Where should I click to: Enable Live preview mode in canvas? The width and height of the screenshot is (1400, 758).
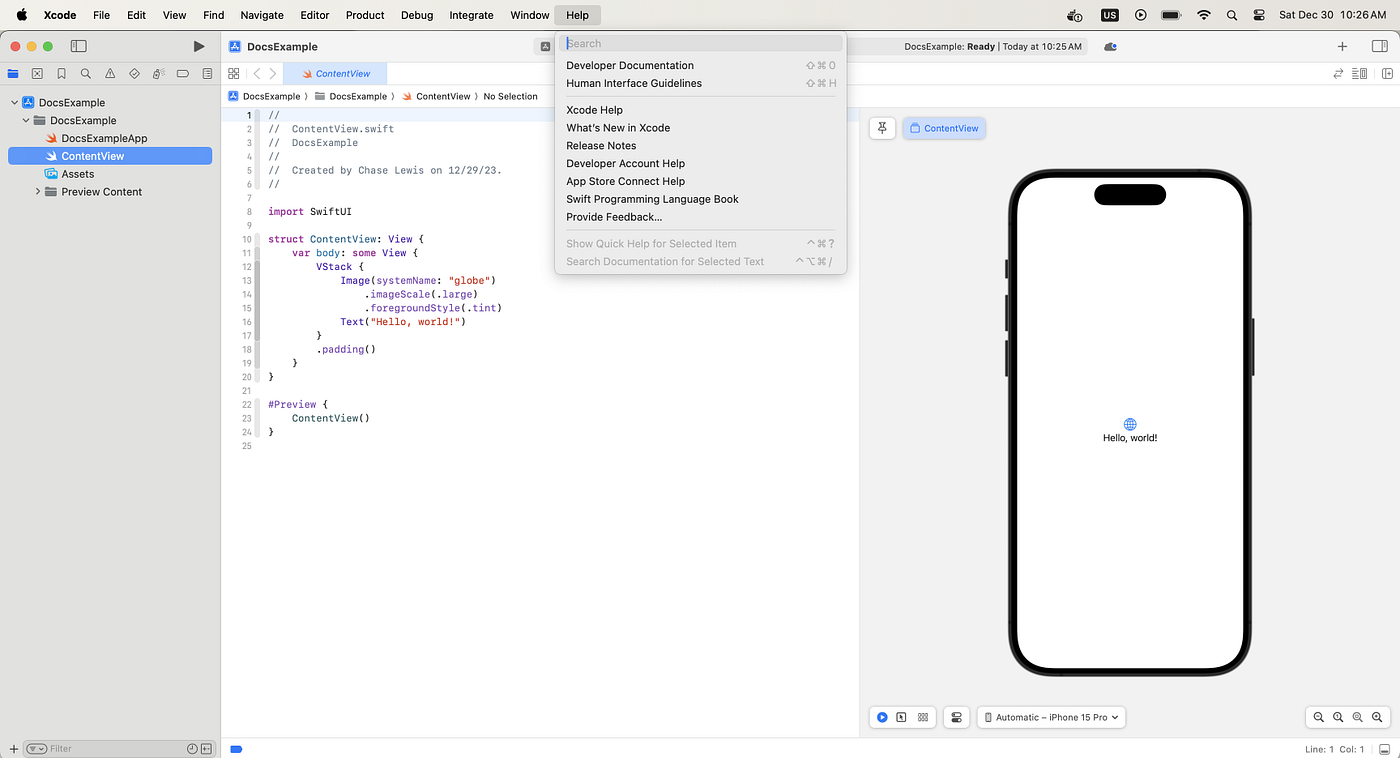coord(882,717)
